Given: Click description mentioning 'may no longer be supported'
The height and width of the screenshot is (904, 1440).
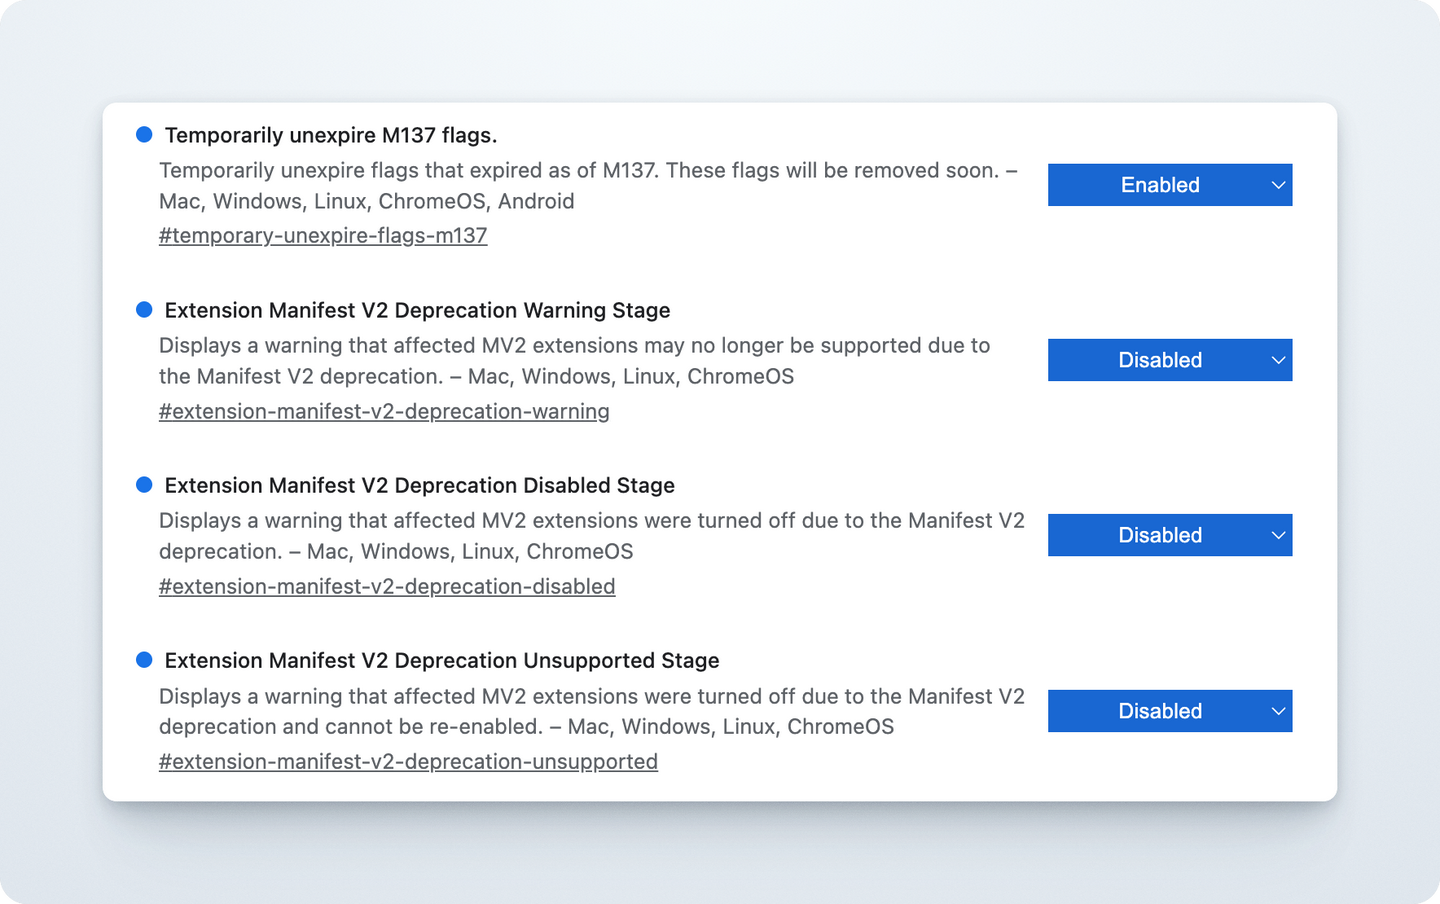Looking at the screenshot, I should (x=575, y=361).
